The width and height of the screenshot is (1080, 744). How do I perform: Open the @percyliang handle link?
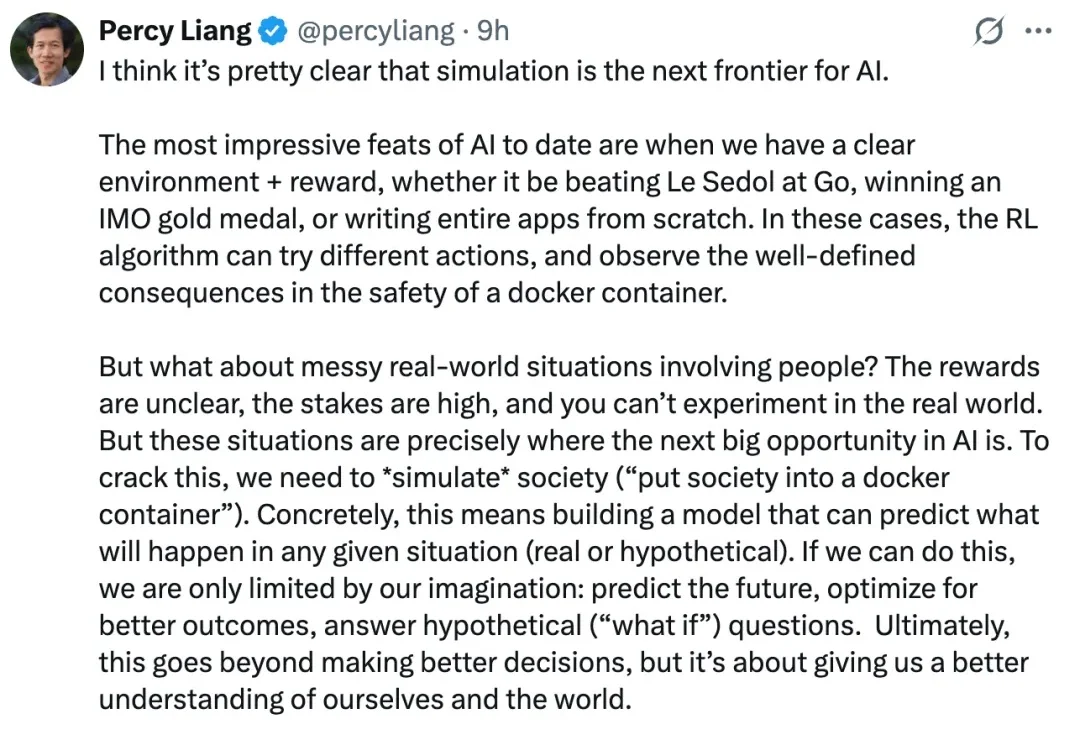tap(375, 32)
